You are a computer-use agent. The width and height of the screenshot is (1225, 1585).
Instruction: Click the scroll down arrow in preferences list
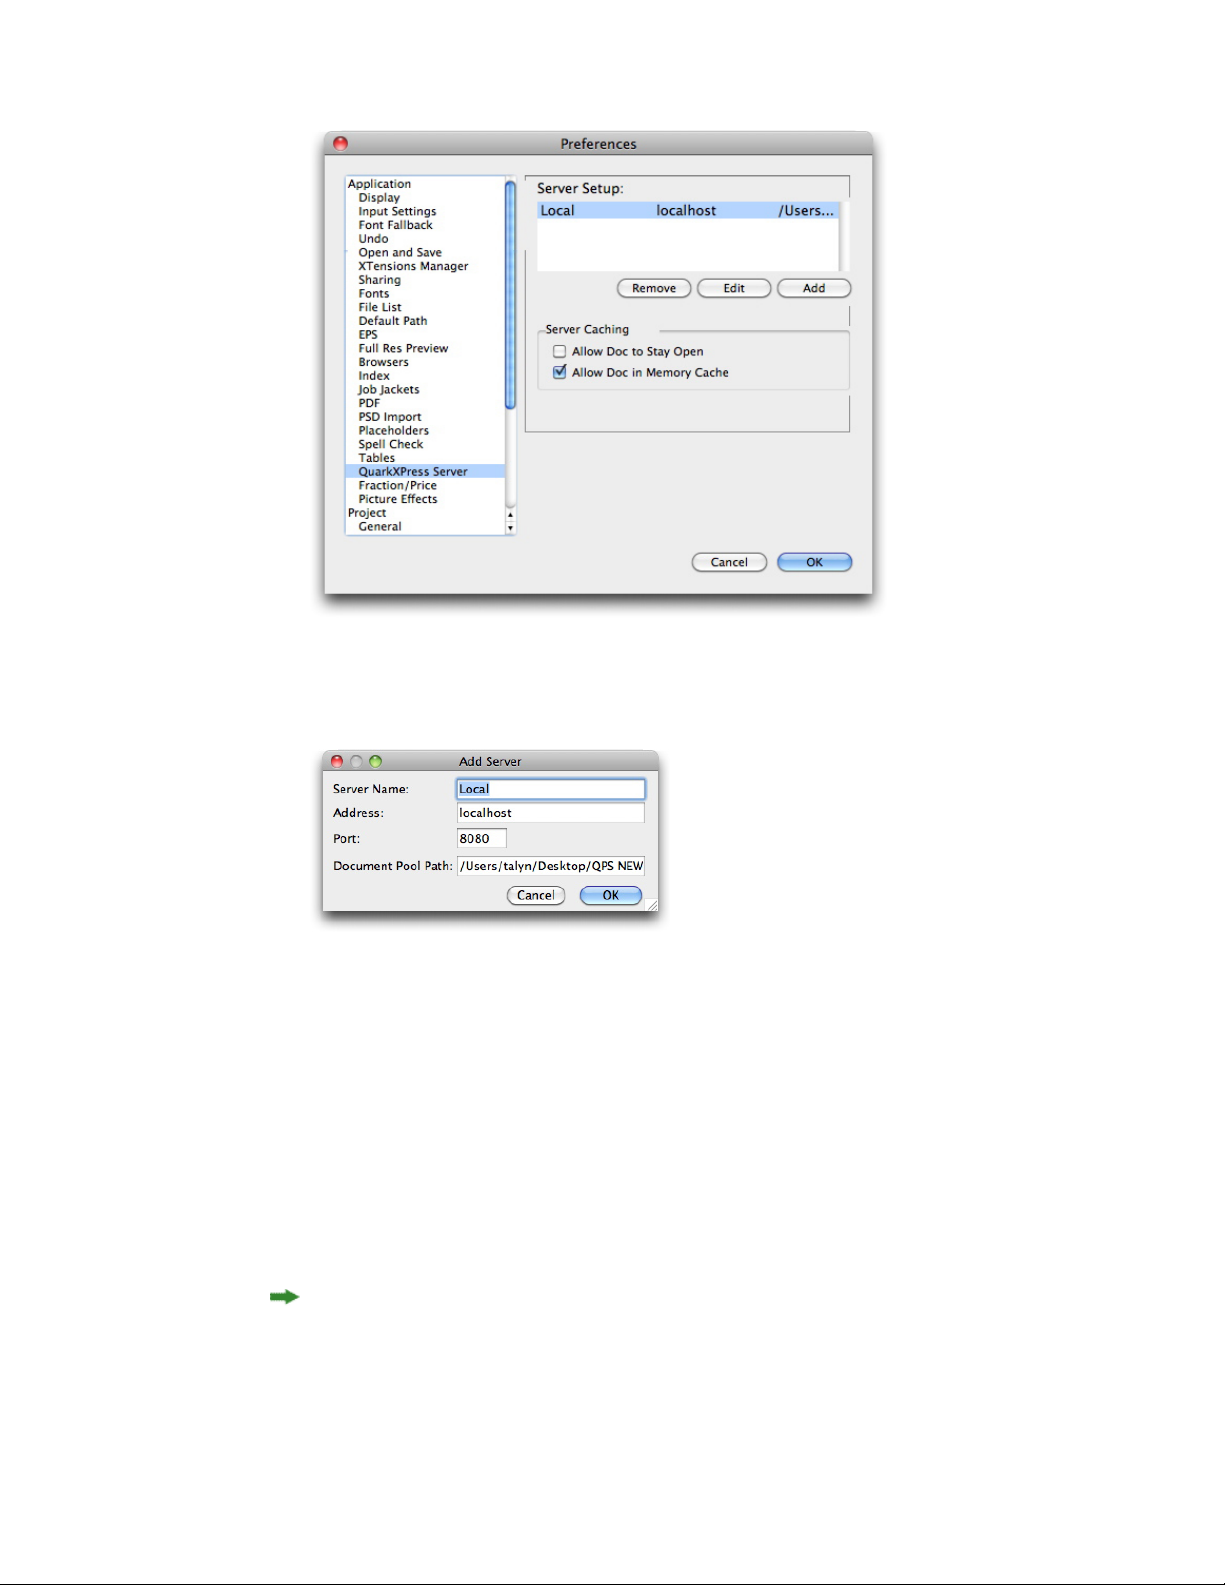510,528
